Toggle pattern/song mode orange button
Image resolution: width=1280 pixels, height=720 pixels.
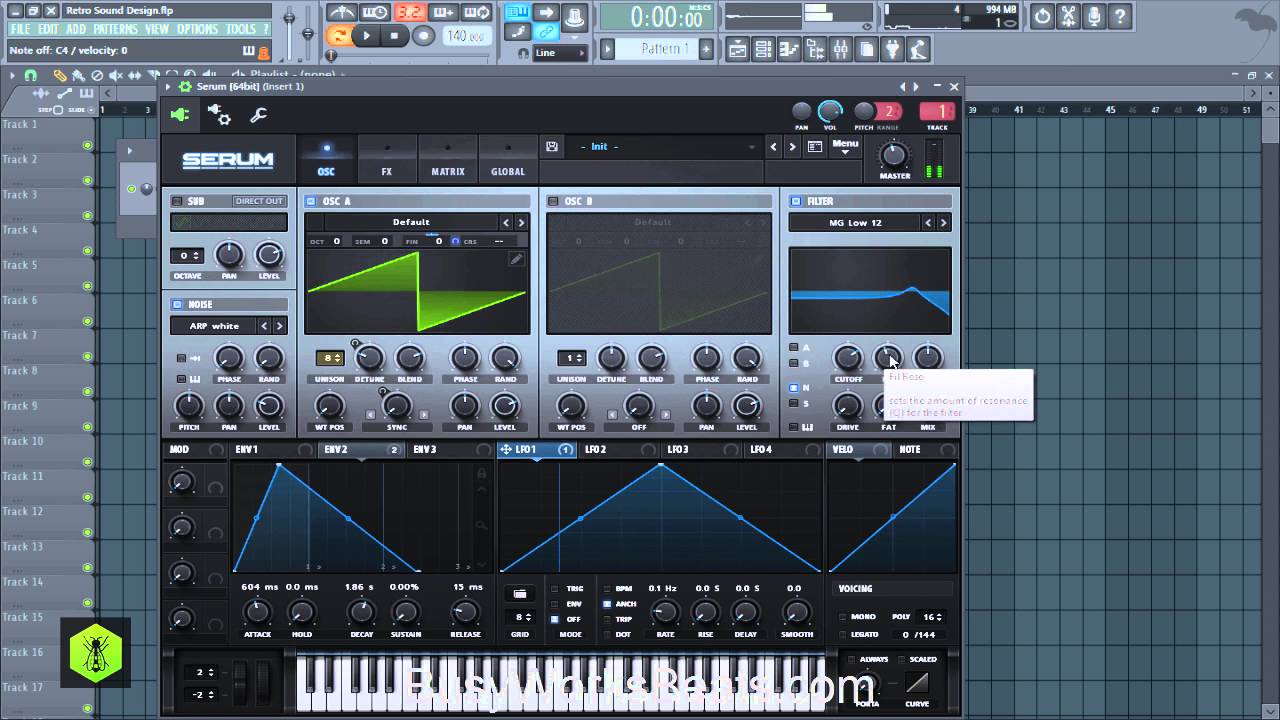point(339,36)
